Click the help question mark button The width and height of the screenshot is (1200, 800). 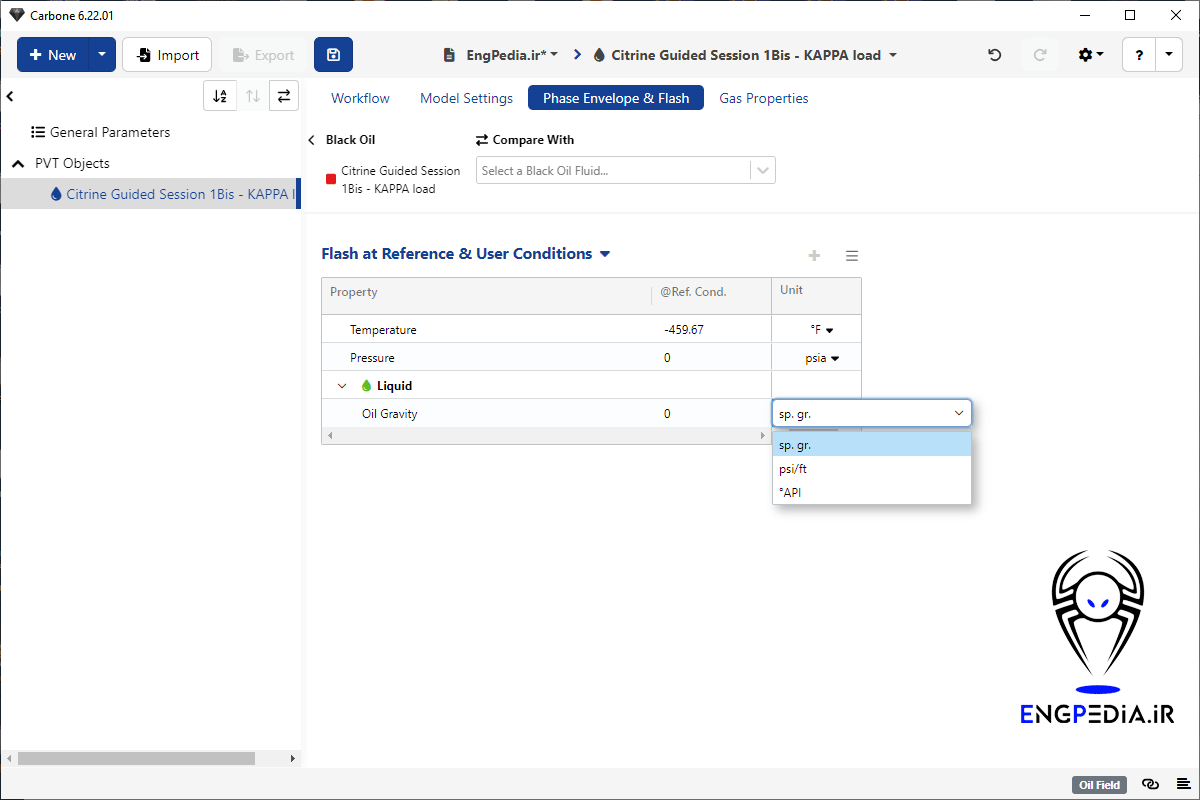[1139, 55]
